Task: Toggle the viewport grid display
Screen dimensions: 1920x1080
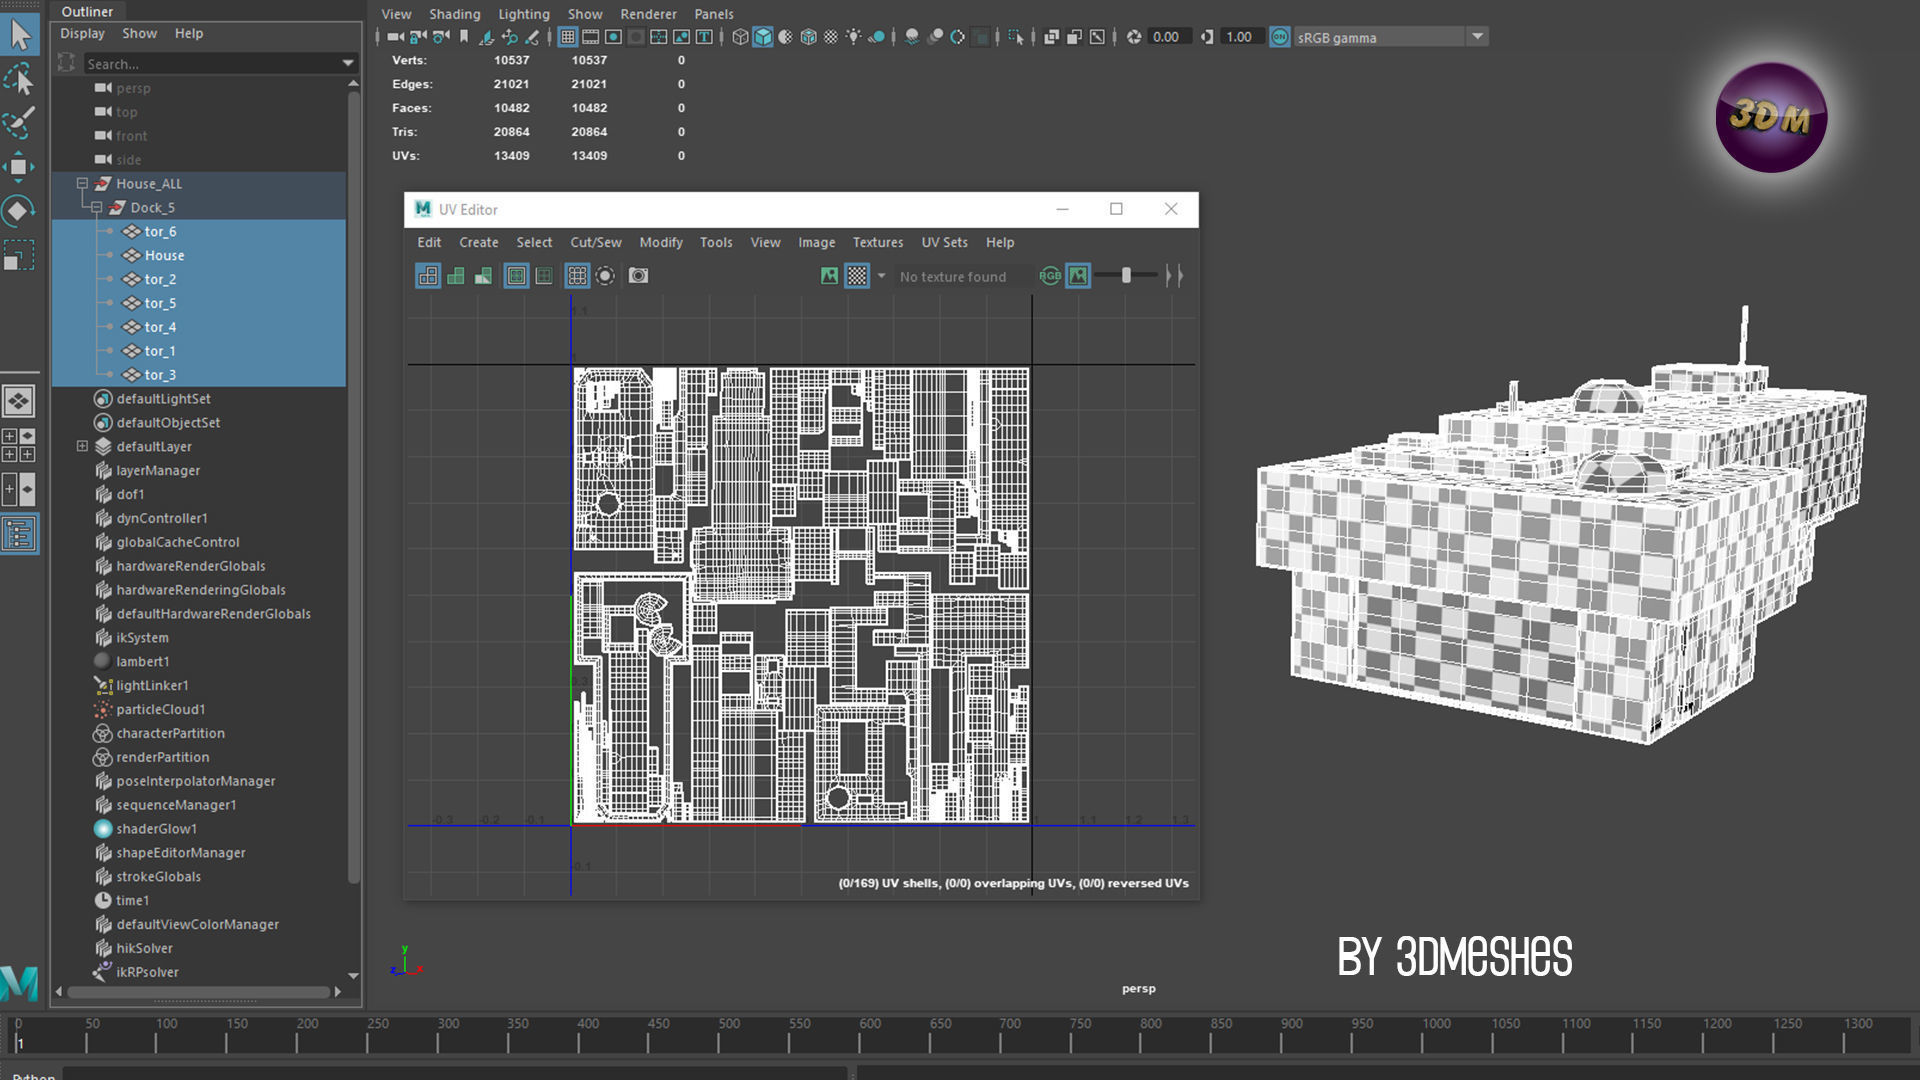Action: (567, 37)
